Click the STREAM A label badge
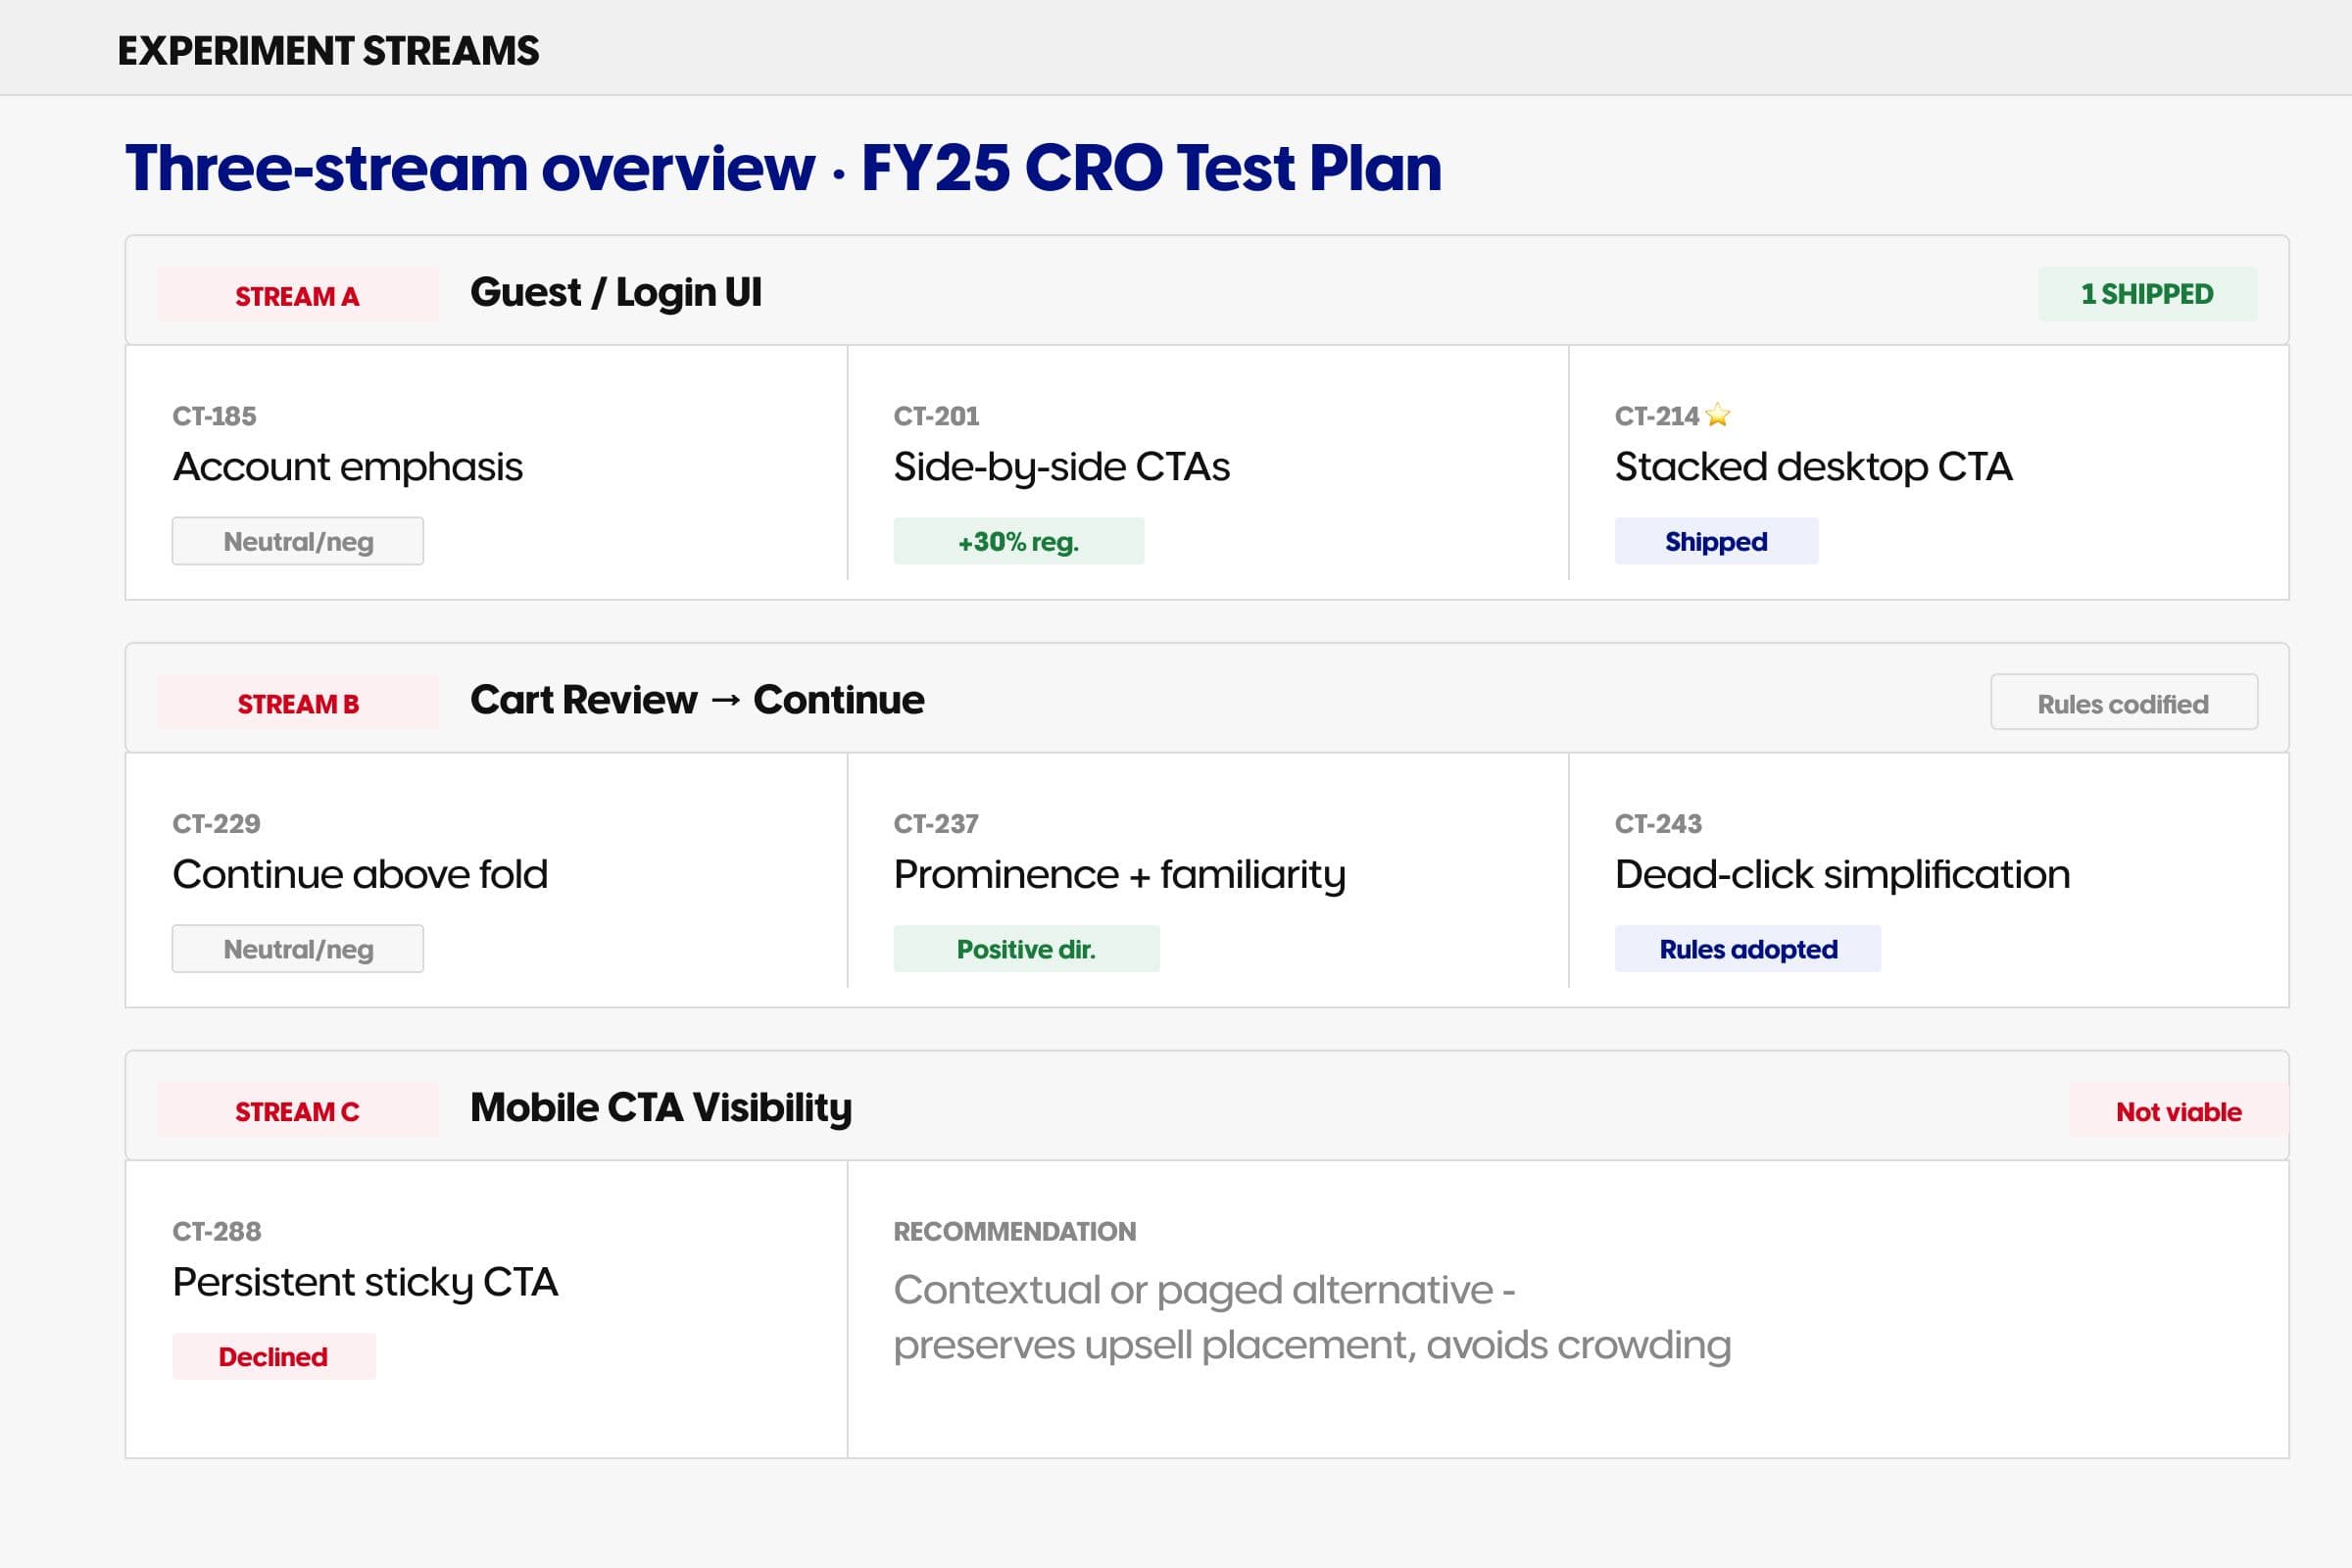The width and height of the screenshot is (2352, 1568). click(297, 295)
